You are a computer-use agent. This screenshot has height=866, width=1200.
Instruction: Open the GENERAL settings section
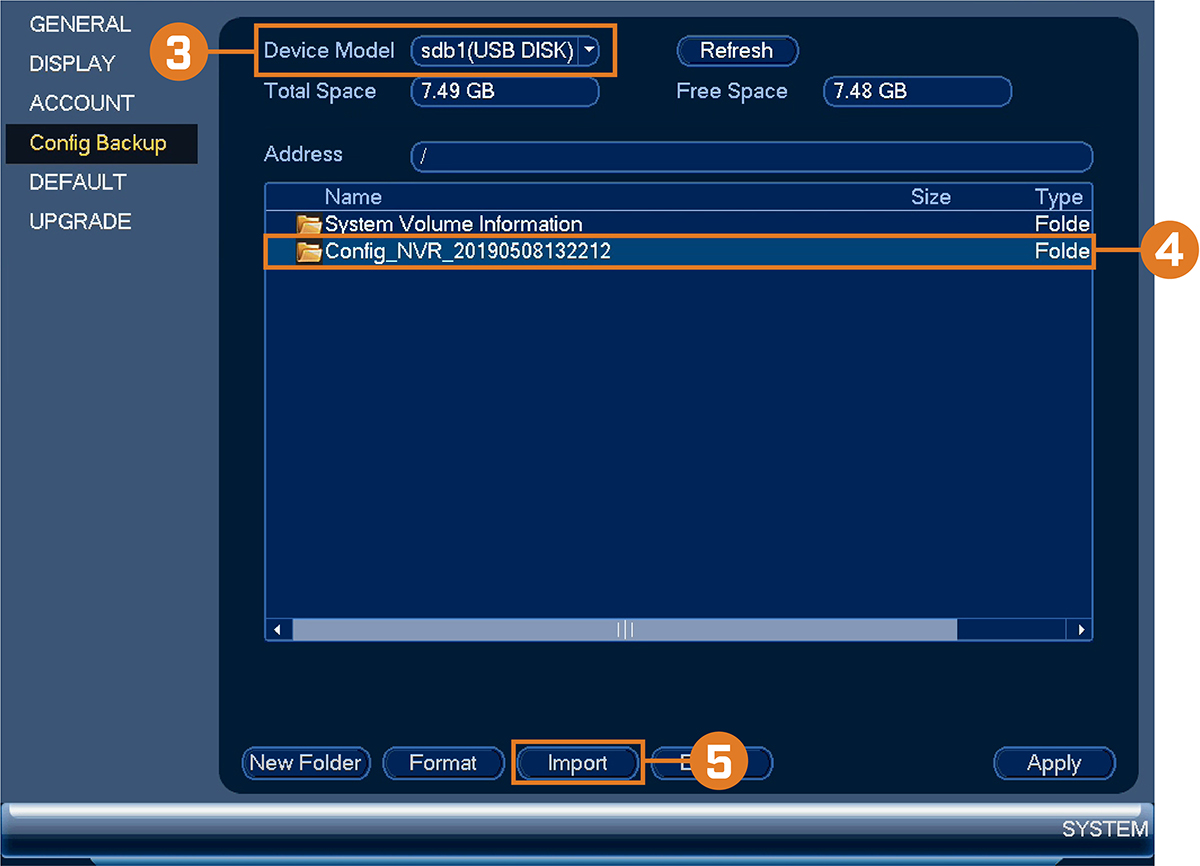(80, 24)
